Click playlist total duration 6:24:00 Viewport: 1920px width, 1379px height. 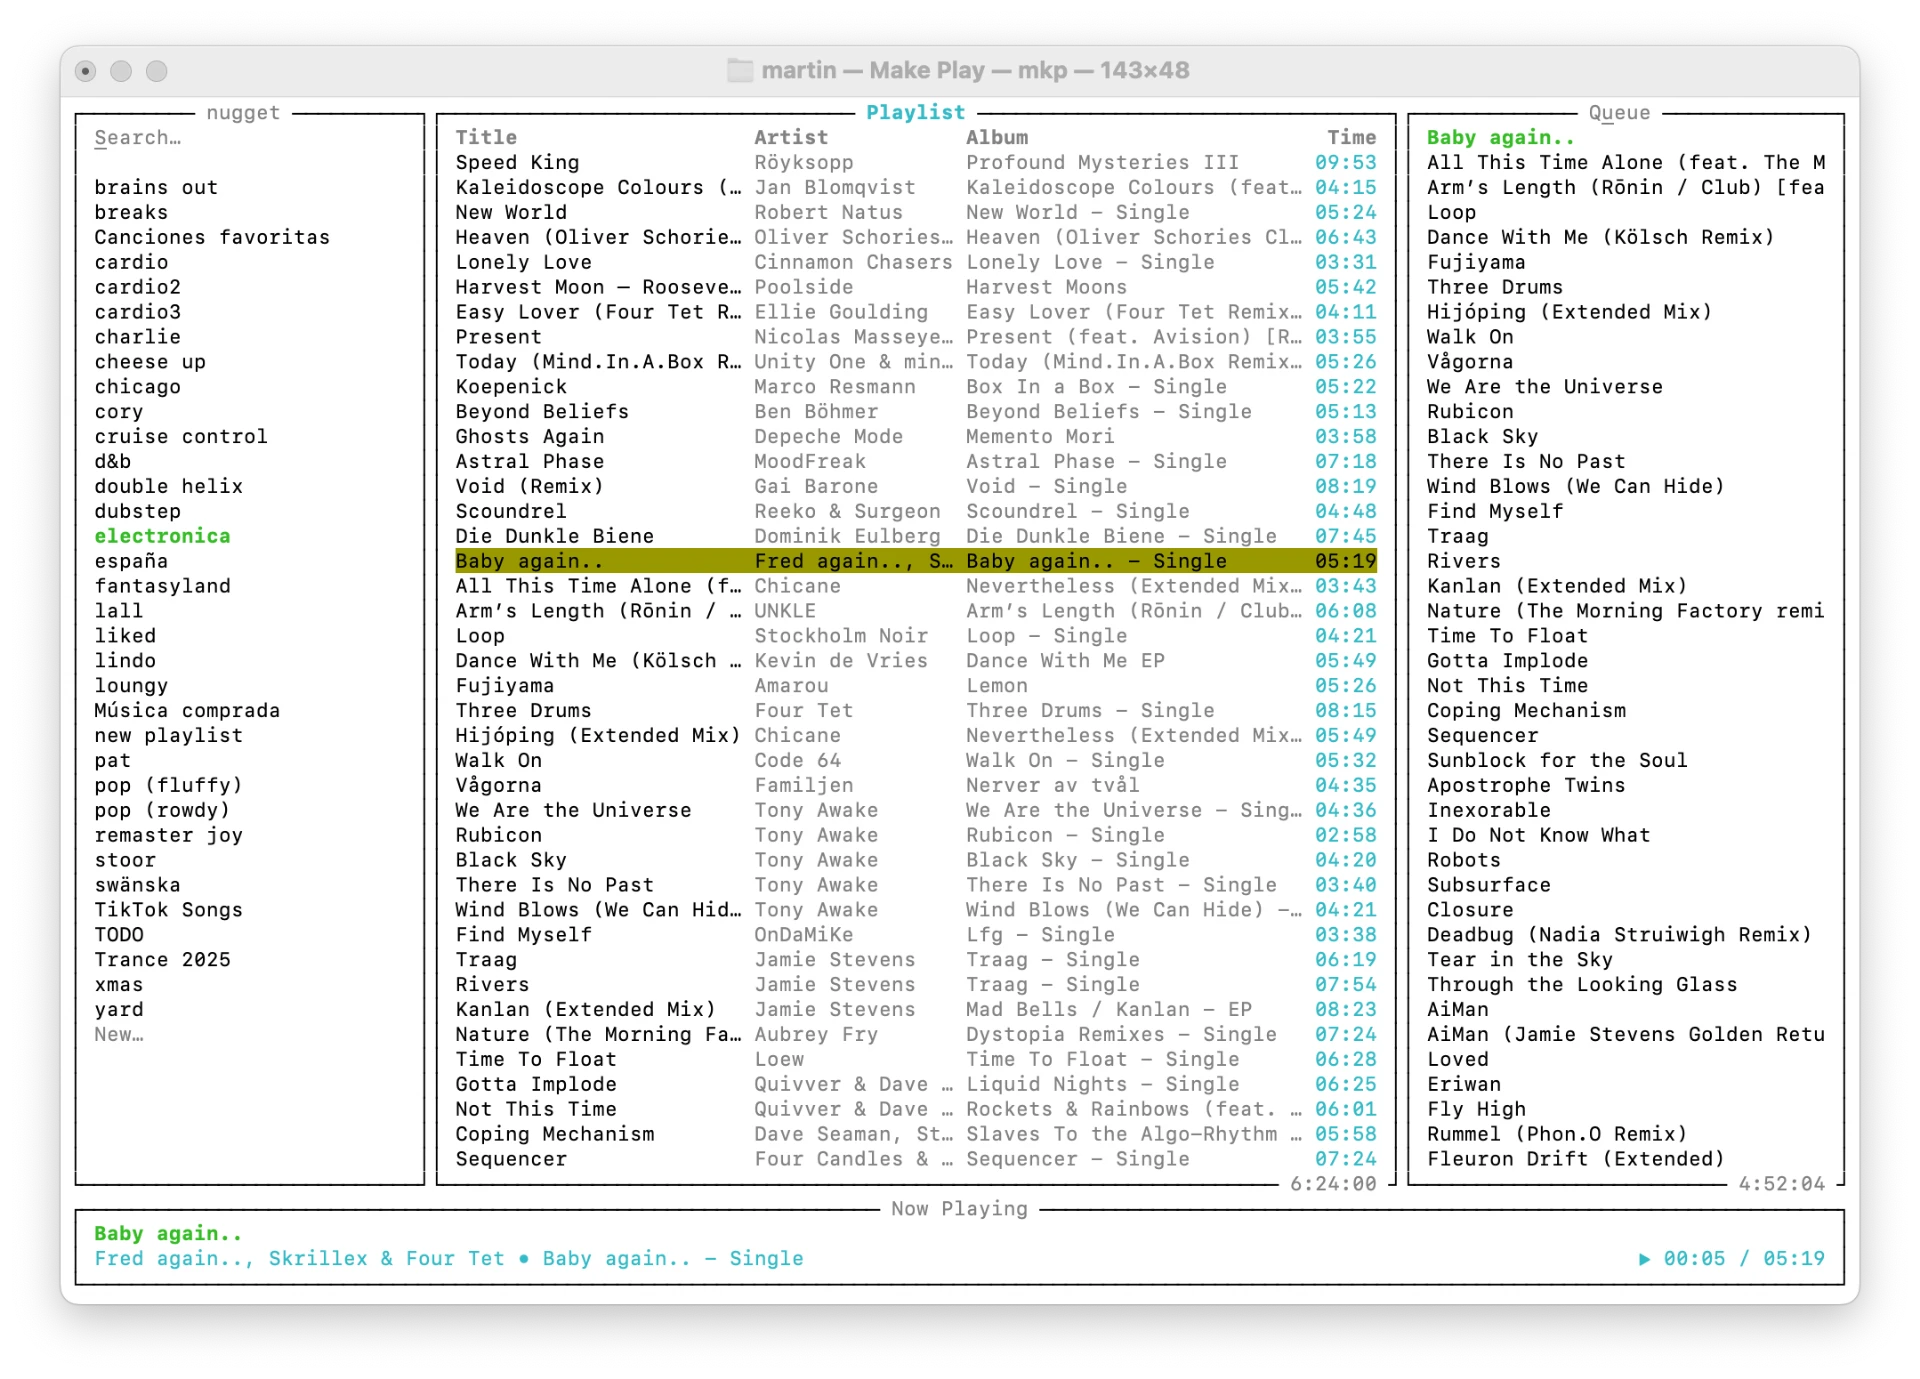[x=1333, y=1184]
